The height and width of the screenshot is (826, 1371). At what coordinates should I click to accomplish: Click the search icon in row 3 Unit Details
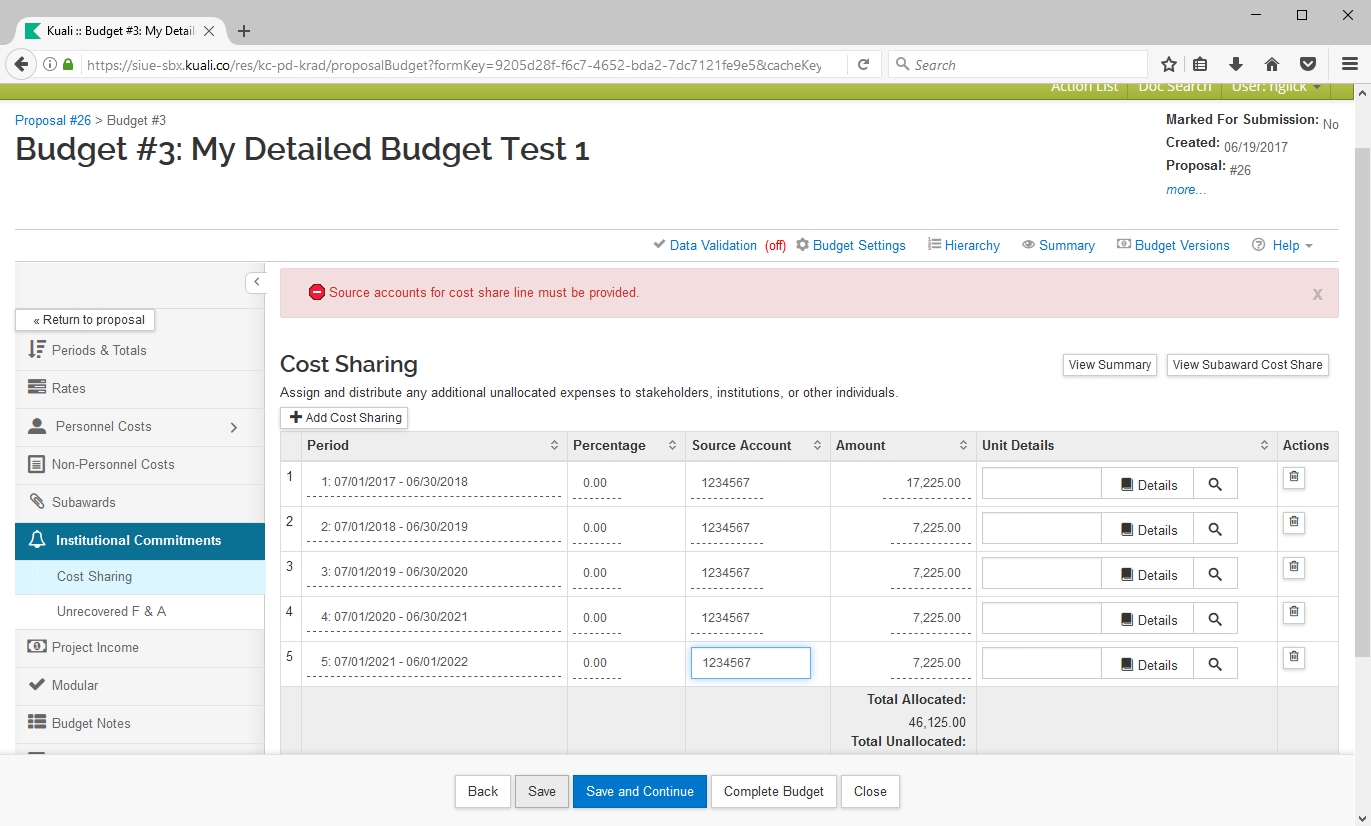pyautogui.click(x=1215, y=575)
